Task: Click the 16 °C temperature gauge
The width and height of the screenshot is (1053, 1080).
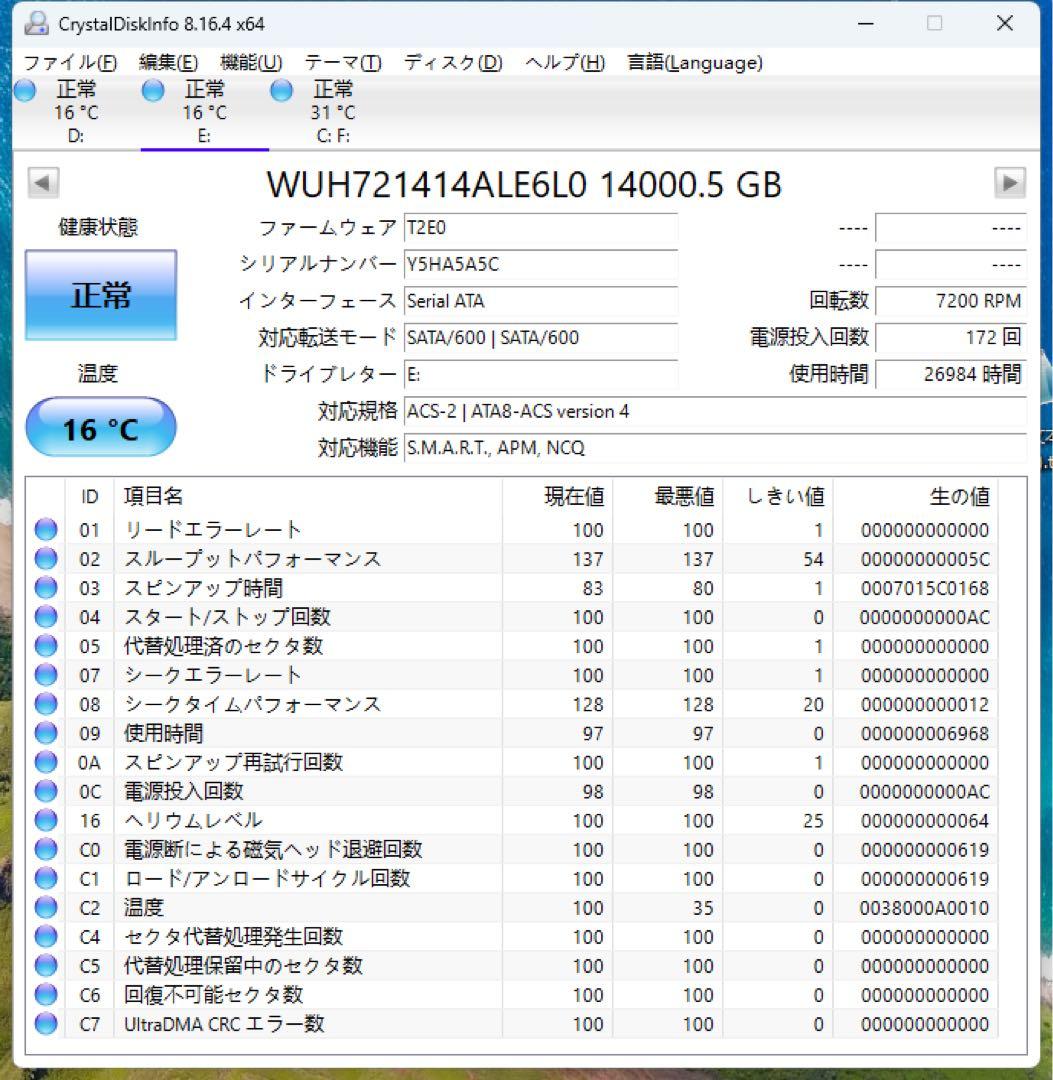Action: 100,427
